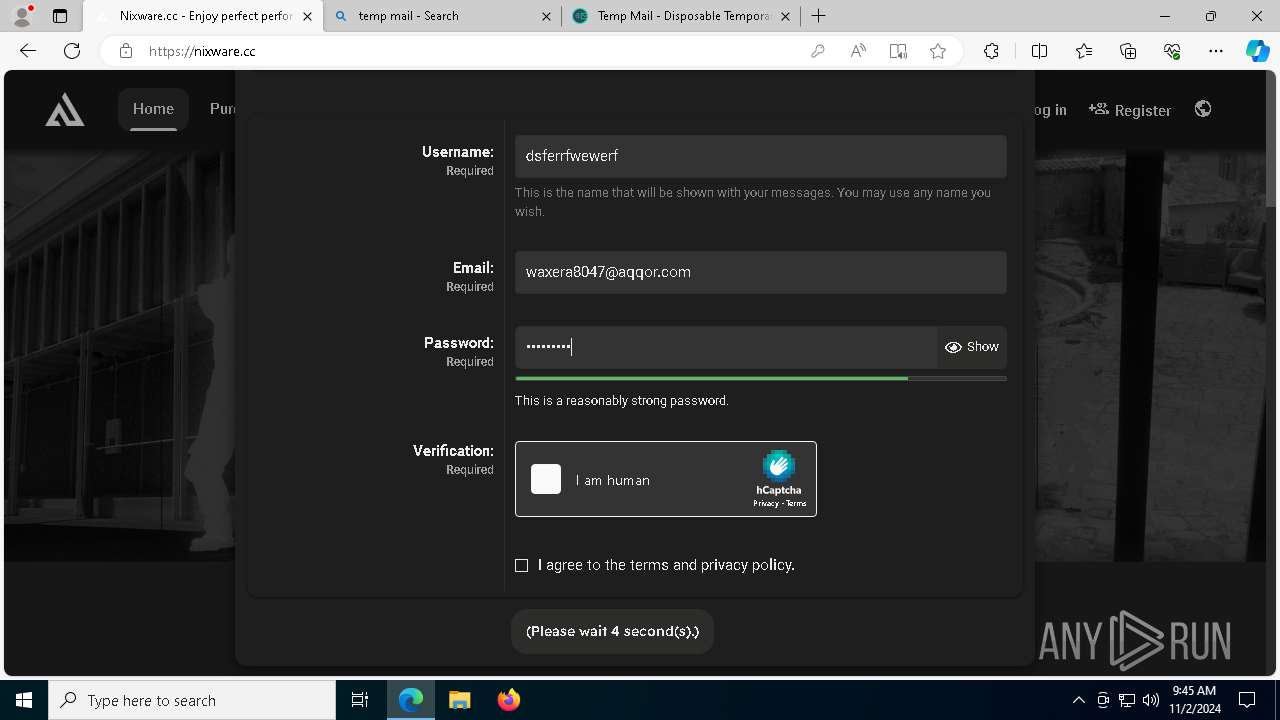Open the split screen icon
Screen dimensions: 1280x720
pos(1039,51)
